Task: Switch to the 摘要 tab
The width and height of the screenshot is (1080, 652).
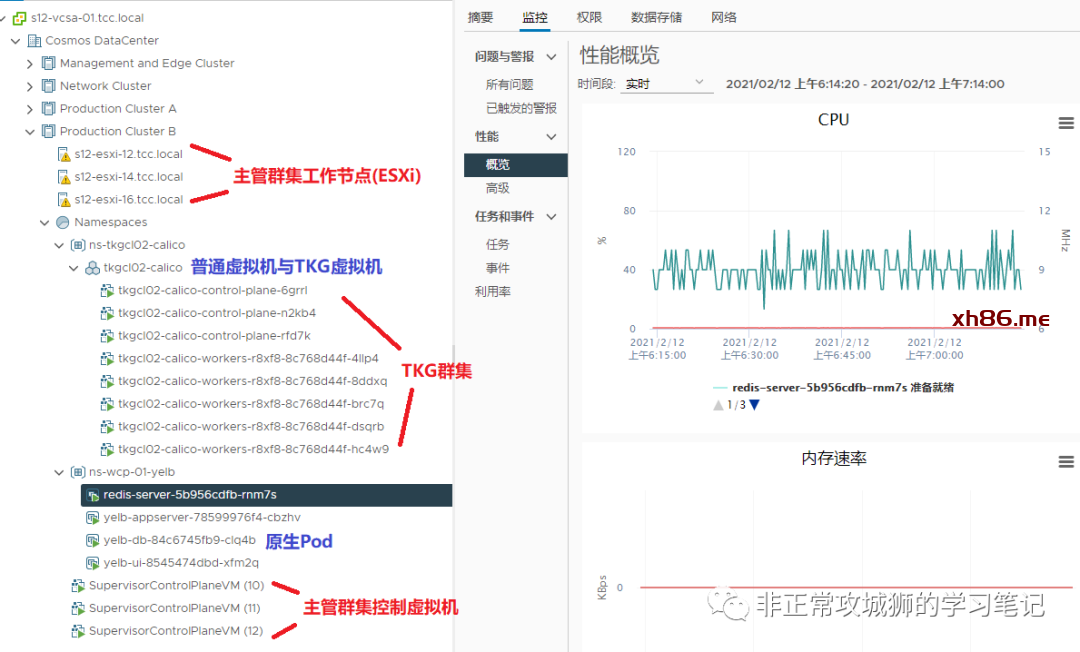Action: click(480, 17)
